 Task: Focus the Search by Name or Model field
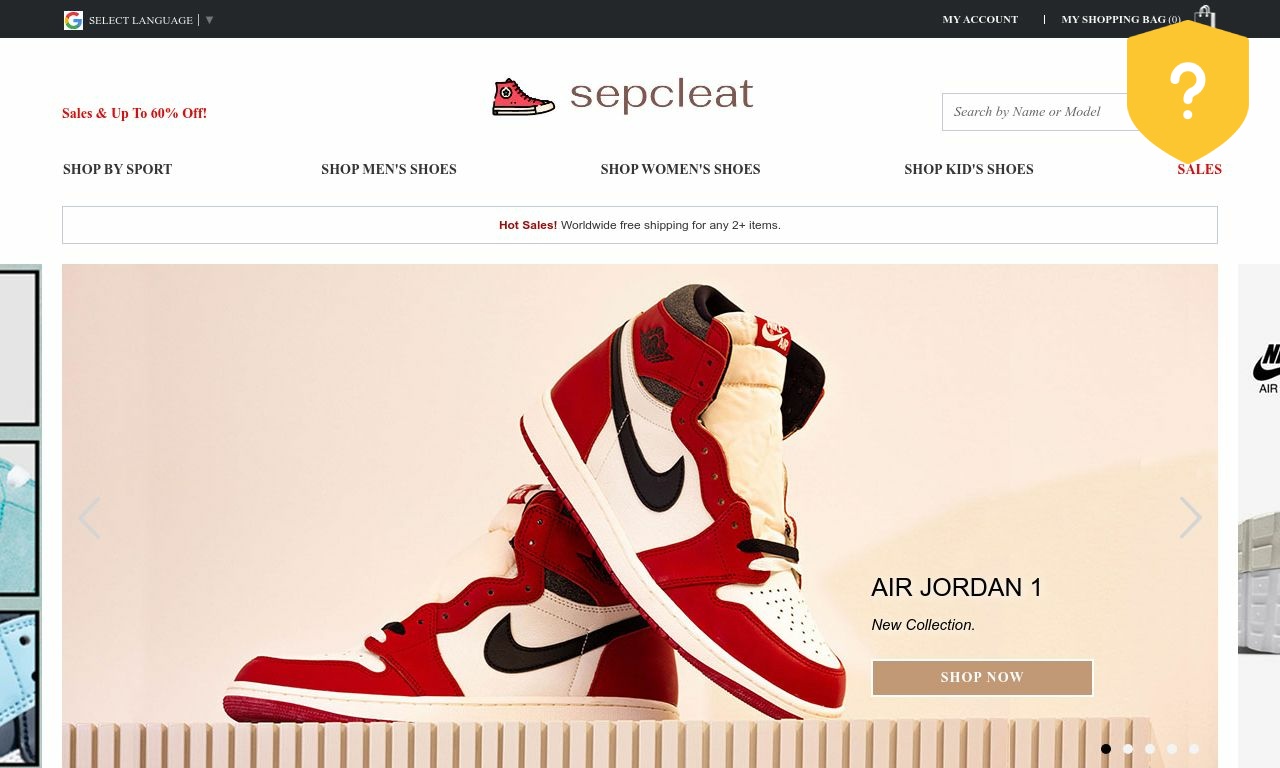1035,112
